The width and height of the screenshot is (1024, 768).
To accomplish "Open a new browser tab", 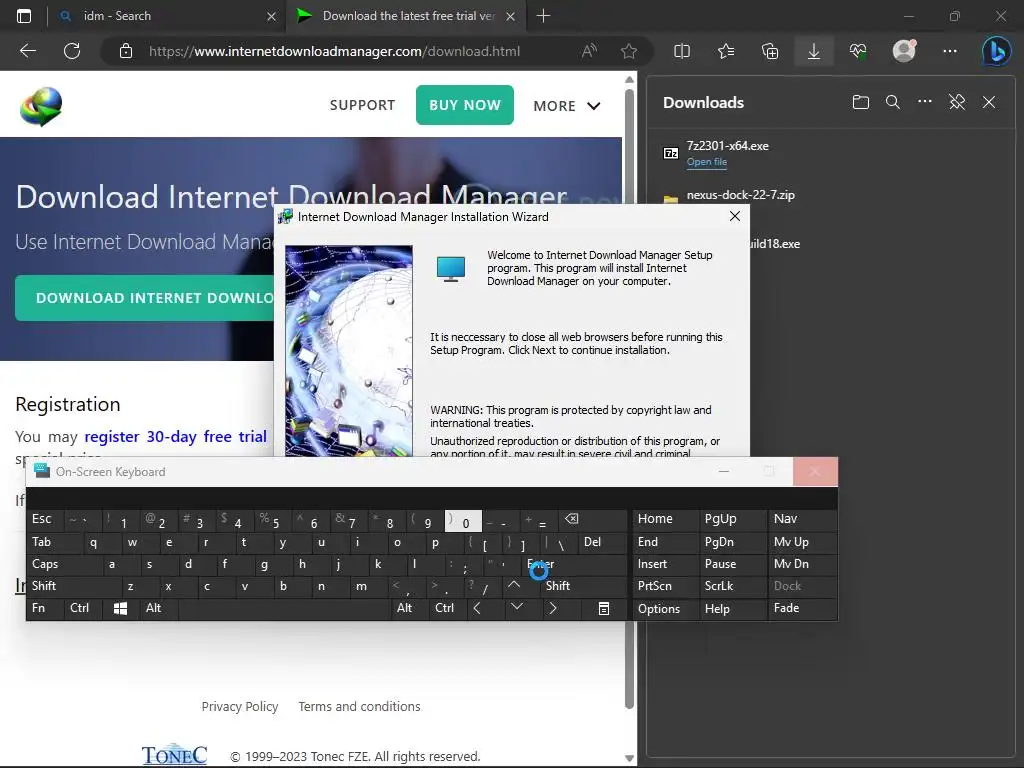I will point(543,16).
